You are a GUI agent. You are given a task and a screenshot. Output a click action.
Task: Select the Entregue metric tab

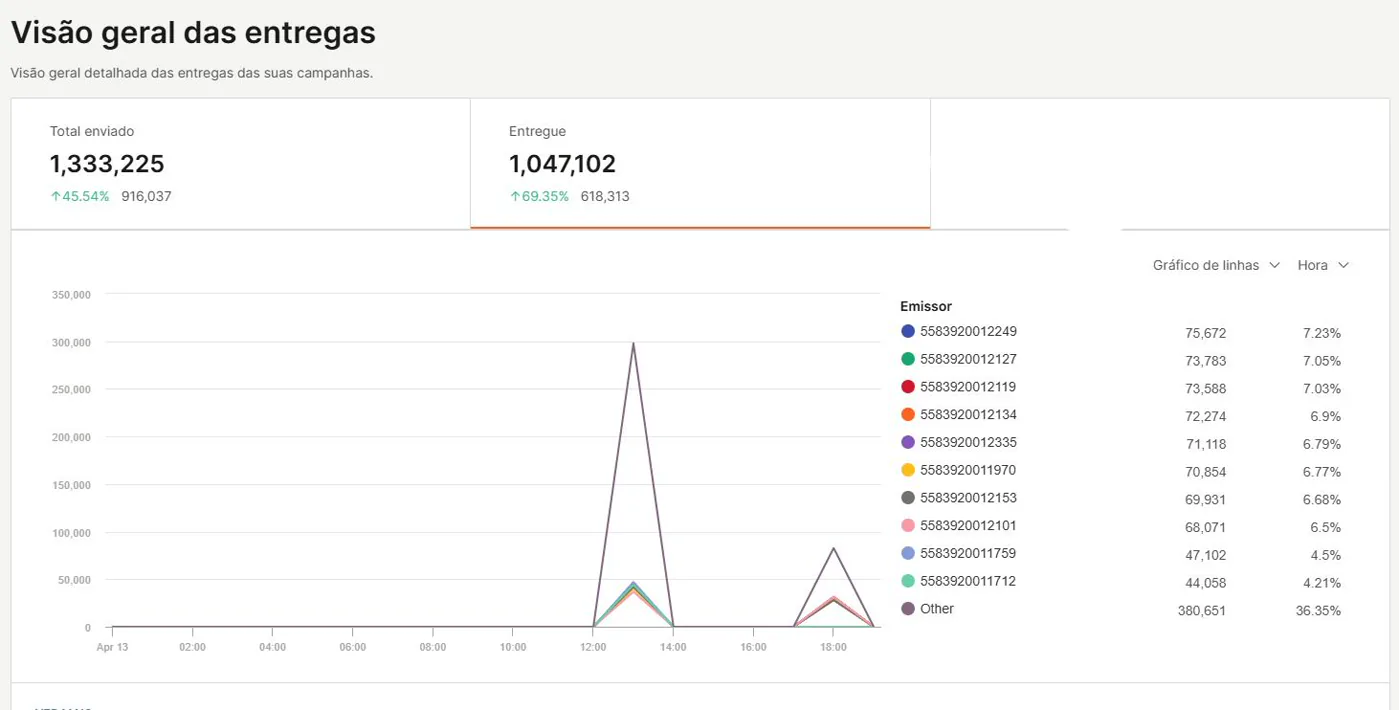pyautogui.click(x=700, y=164)
